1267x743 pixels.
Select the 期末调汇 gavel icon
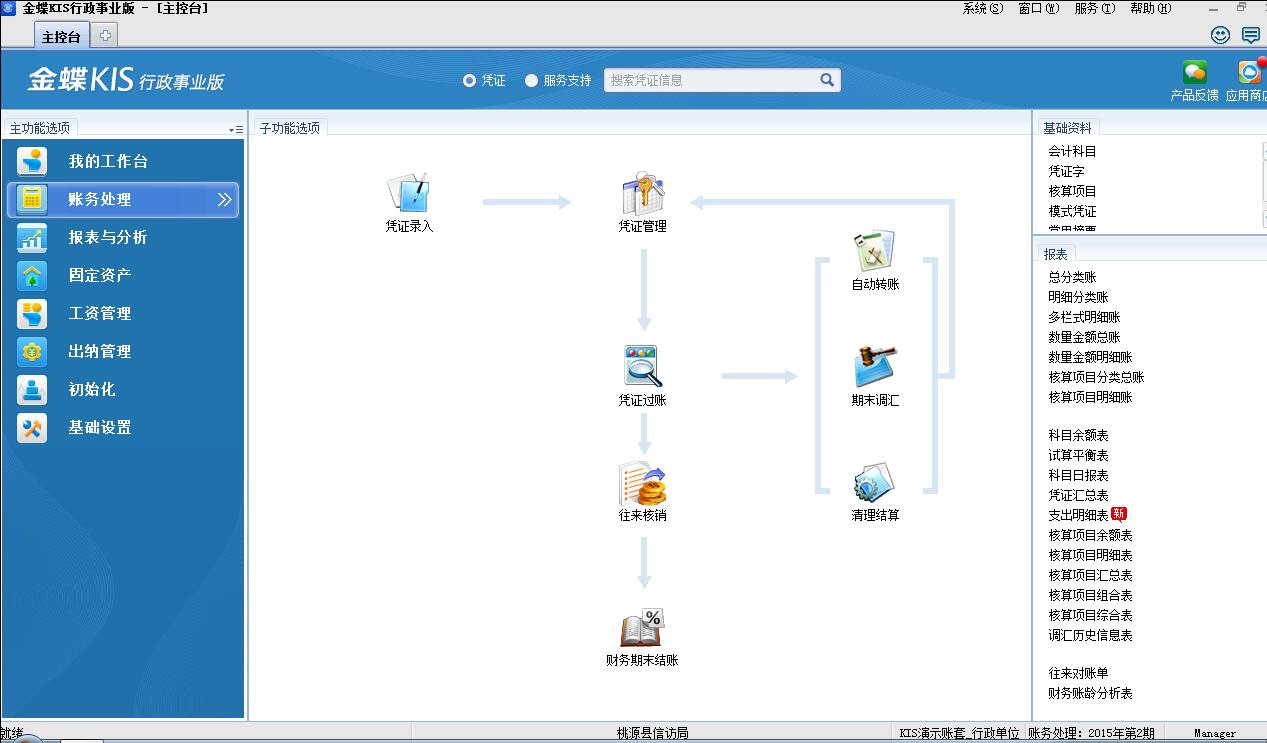pyautogui.click(x=875, y=368)
